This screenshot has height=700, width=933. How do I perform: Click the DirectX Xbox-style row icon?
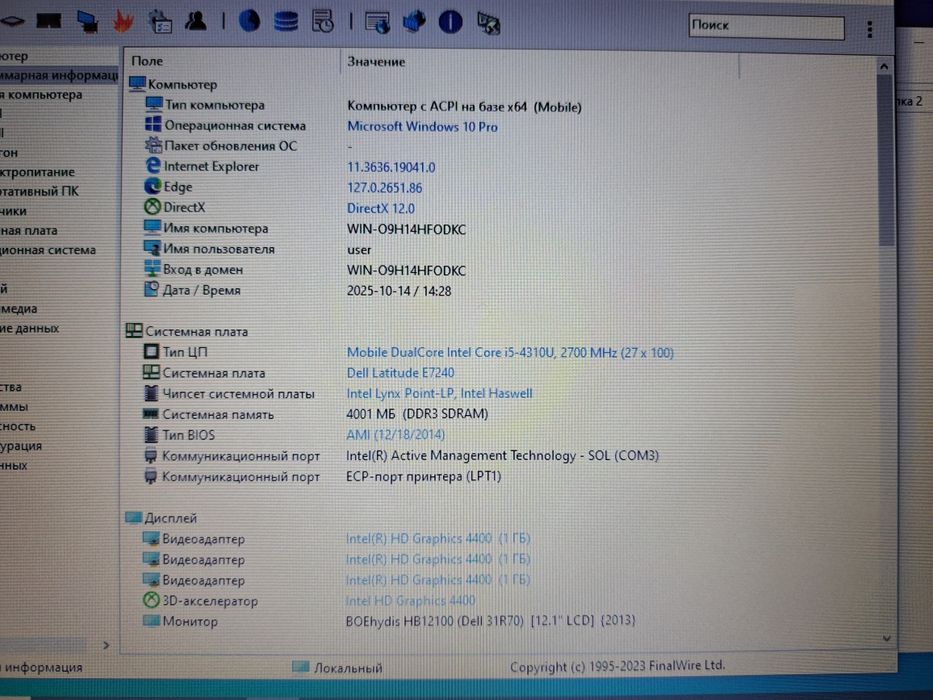pyautogui.click(x=153, y=207)
